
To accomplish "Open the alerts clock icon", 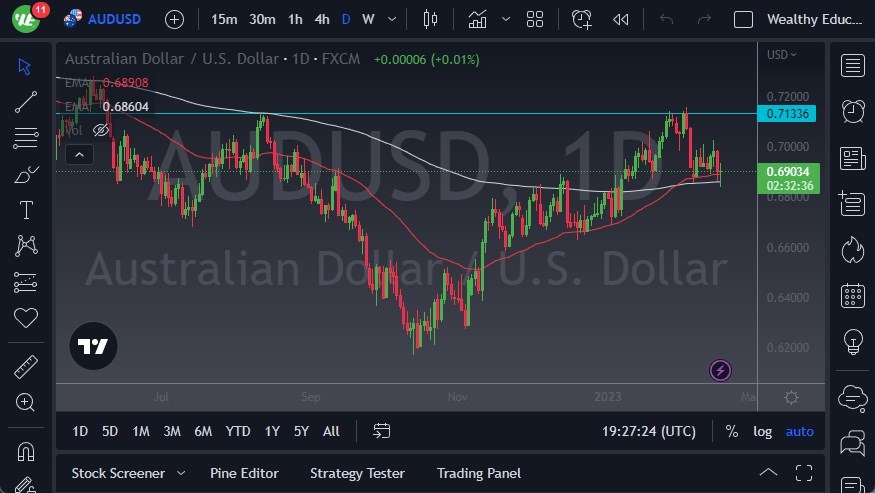I will click(853, 112).
